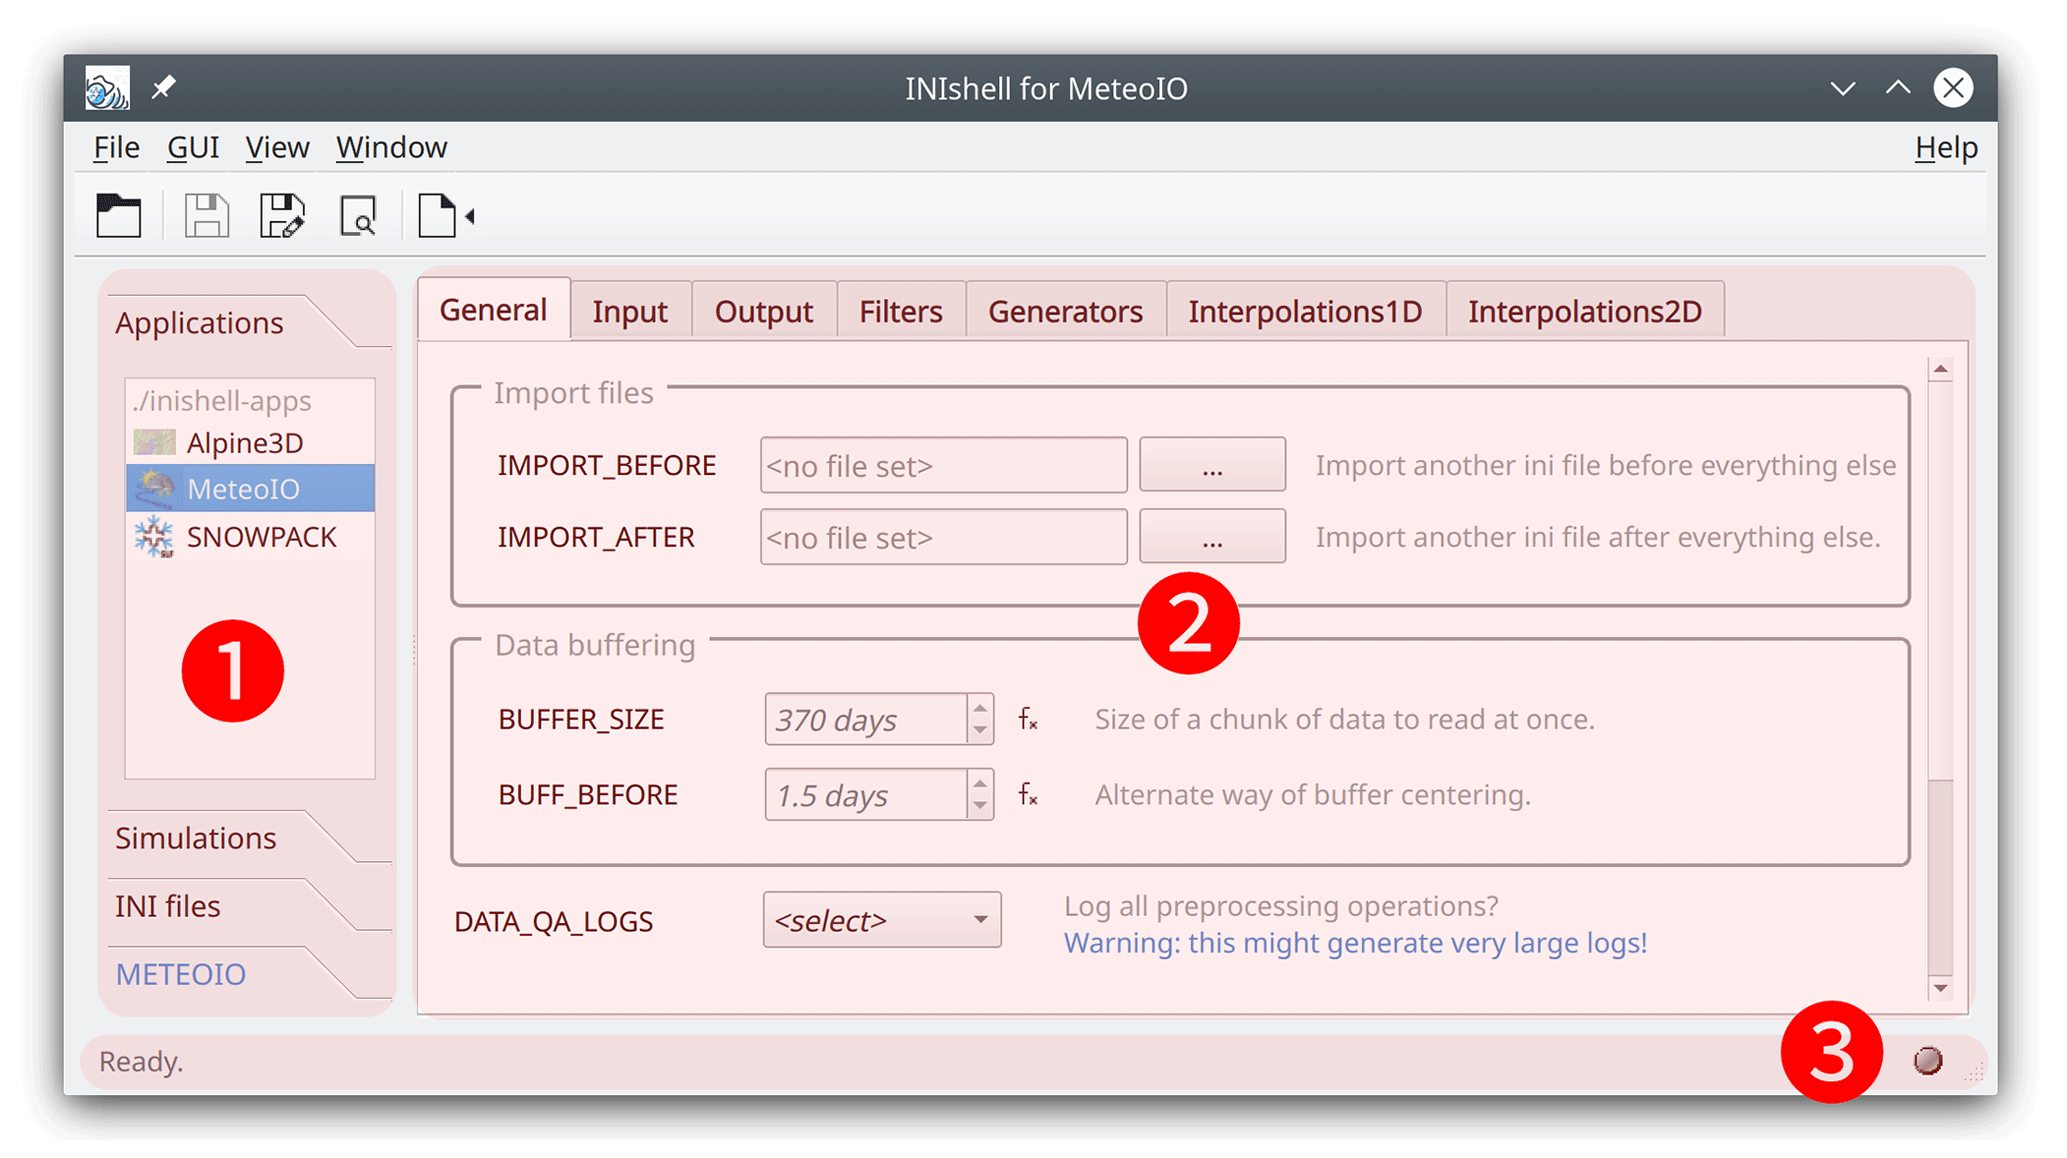Image resolution: width=2067 pixels, height=1158 pixels.
Task: Click the open INI file toolbar icon
Action: [118, 215]
